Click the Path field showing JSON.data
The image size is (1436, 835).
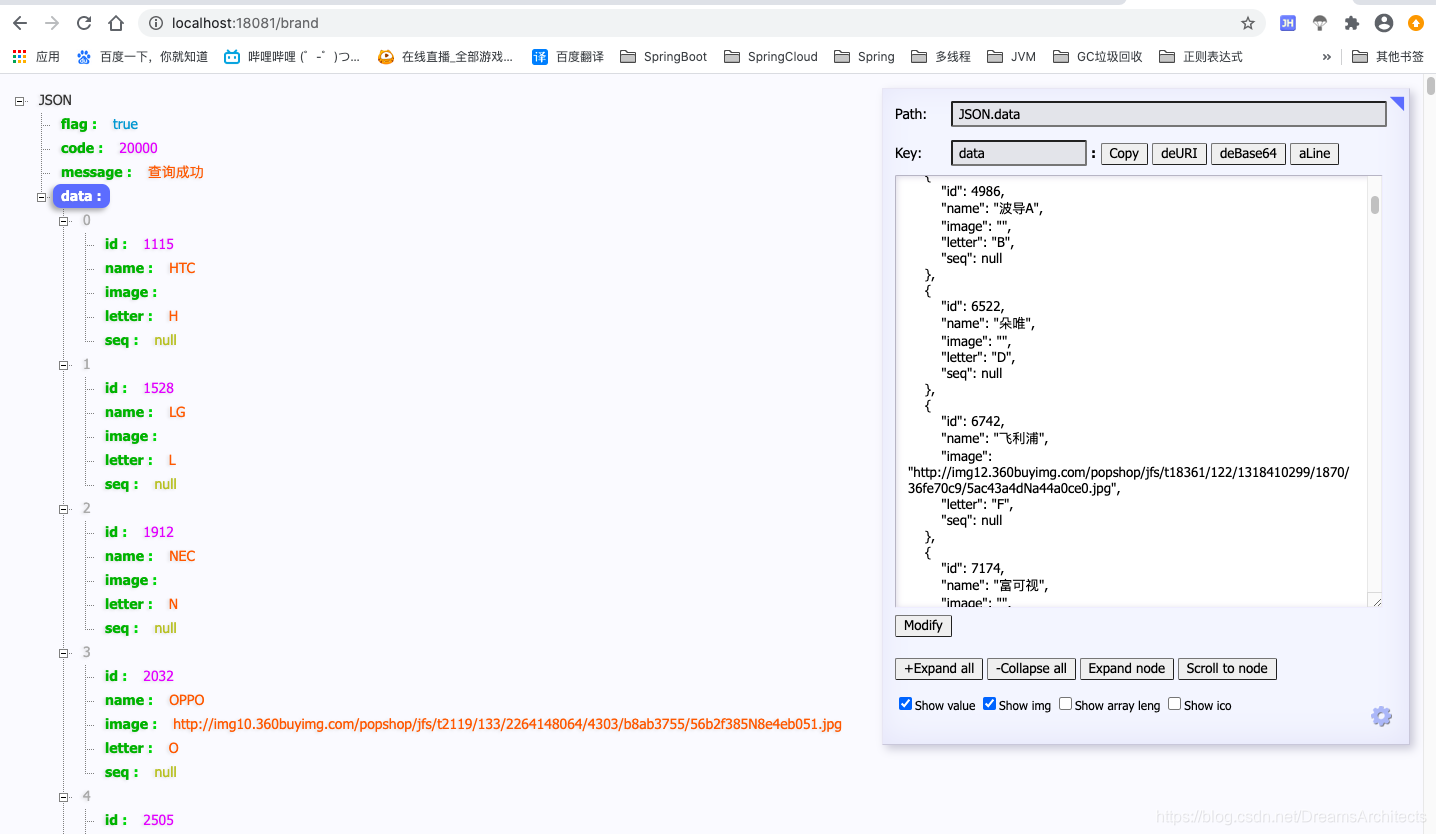[1169, 114]
